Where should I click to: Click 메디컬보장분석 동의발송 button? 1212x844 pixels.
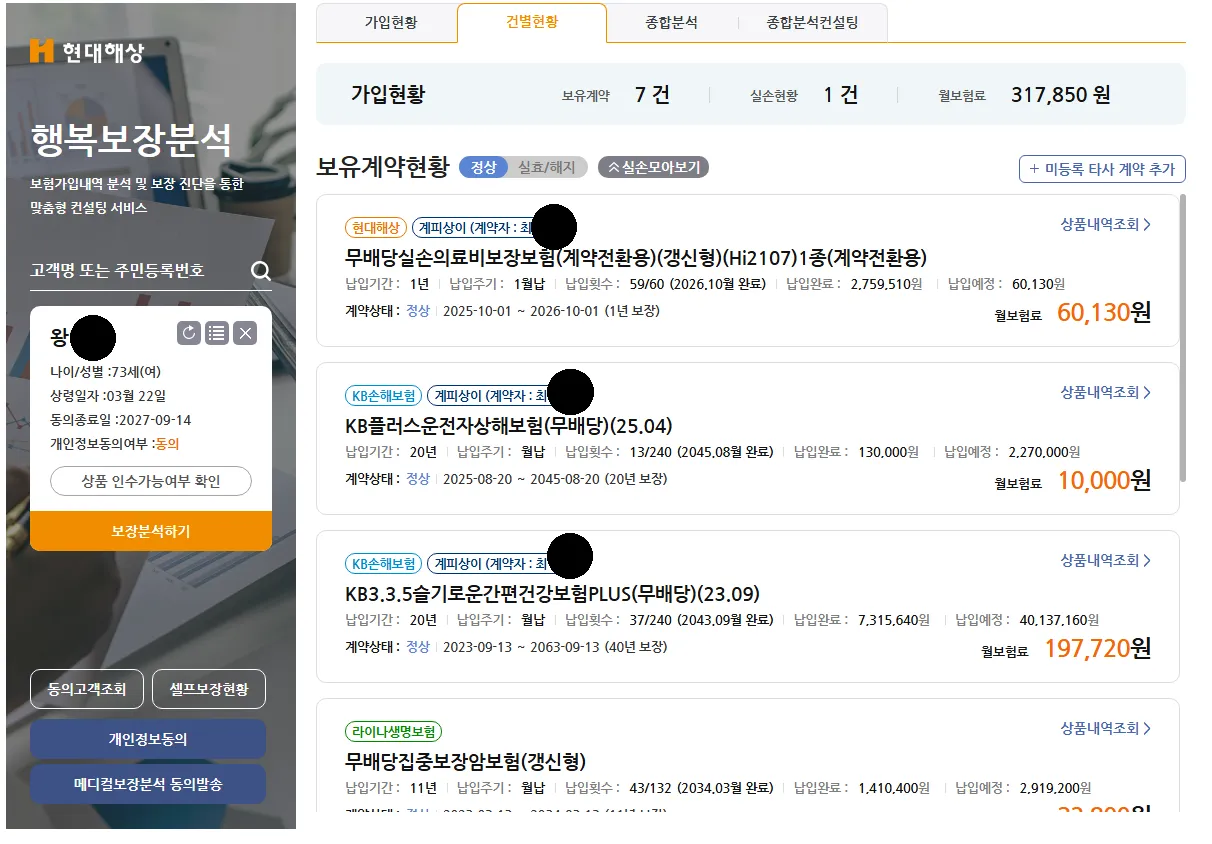148,785
